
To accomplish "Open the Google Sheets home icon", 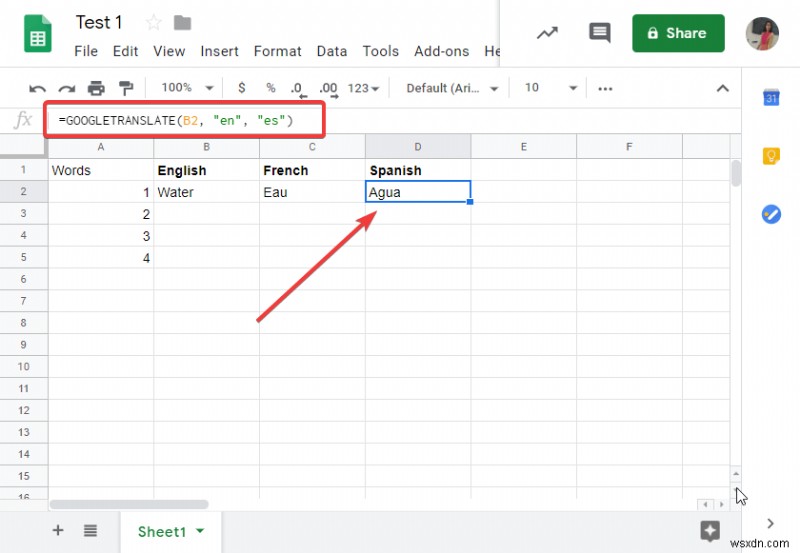I will (x=38, y=34).
